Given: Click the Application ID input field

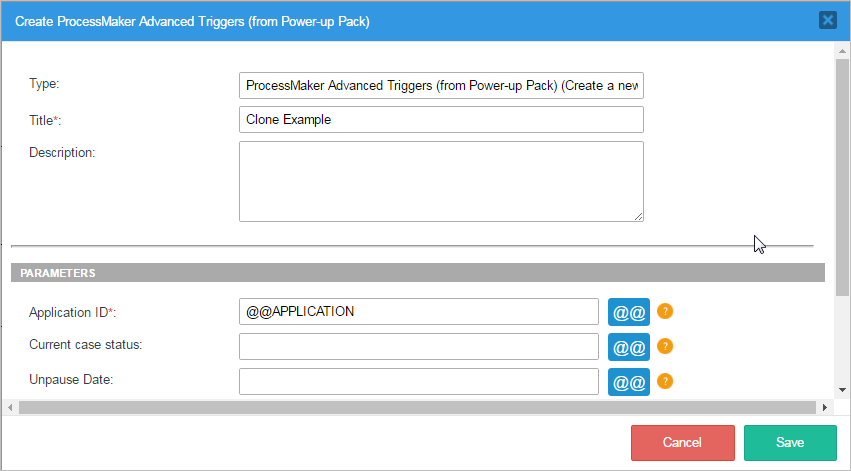Looking at the screenshot, I should pyautogui.click(x=419, y=312).
